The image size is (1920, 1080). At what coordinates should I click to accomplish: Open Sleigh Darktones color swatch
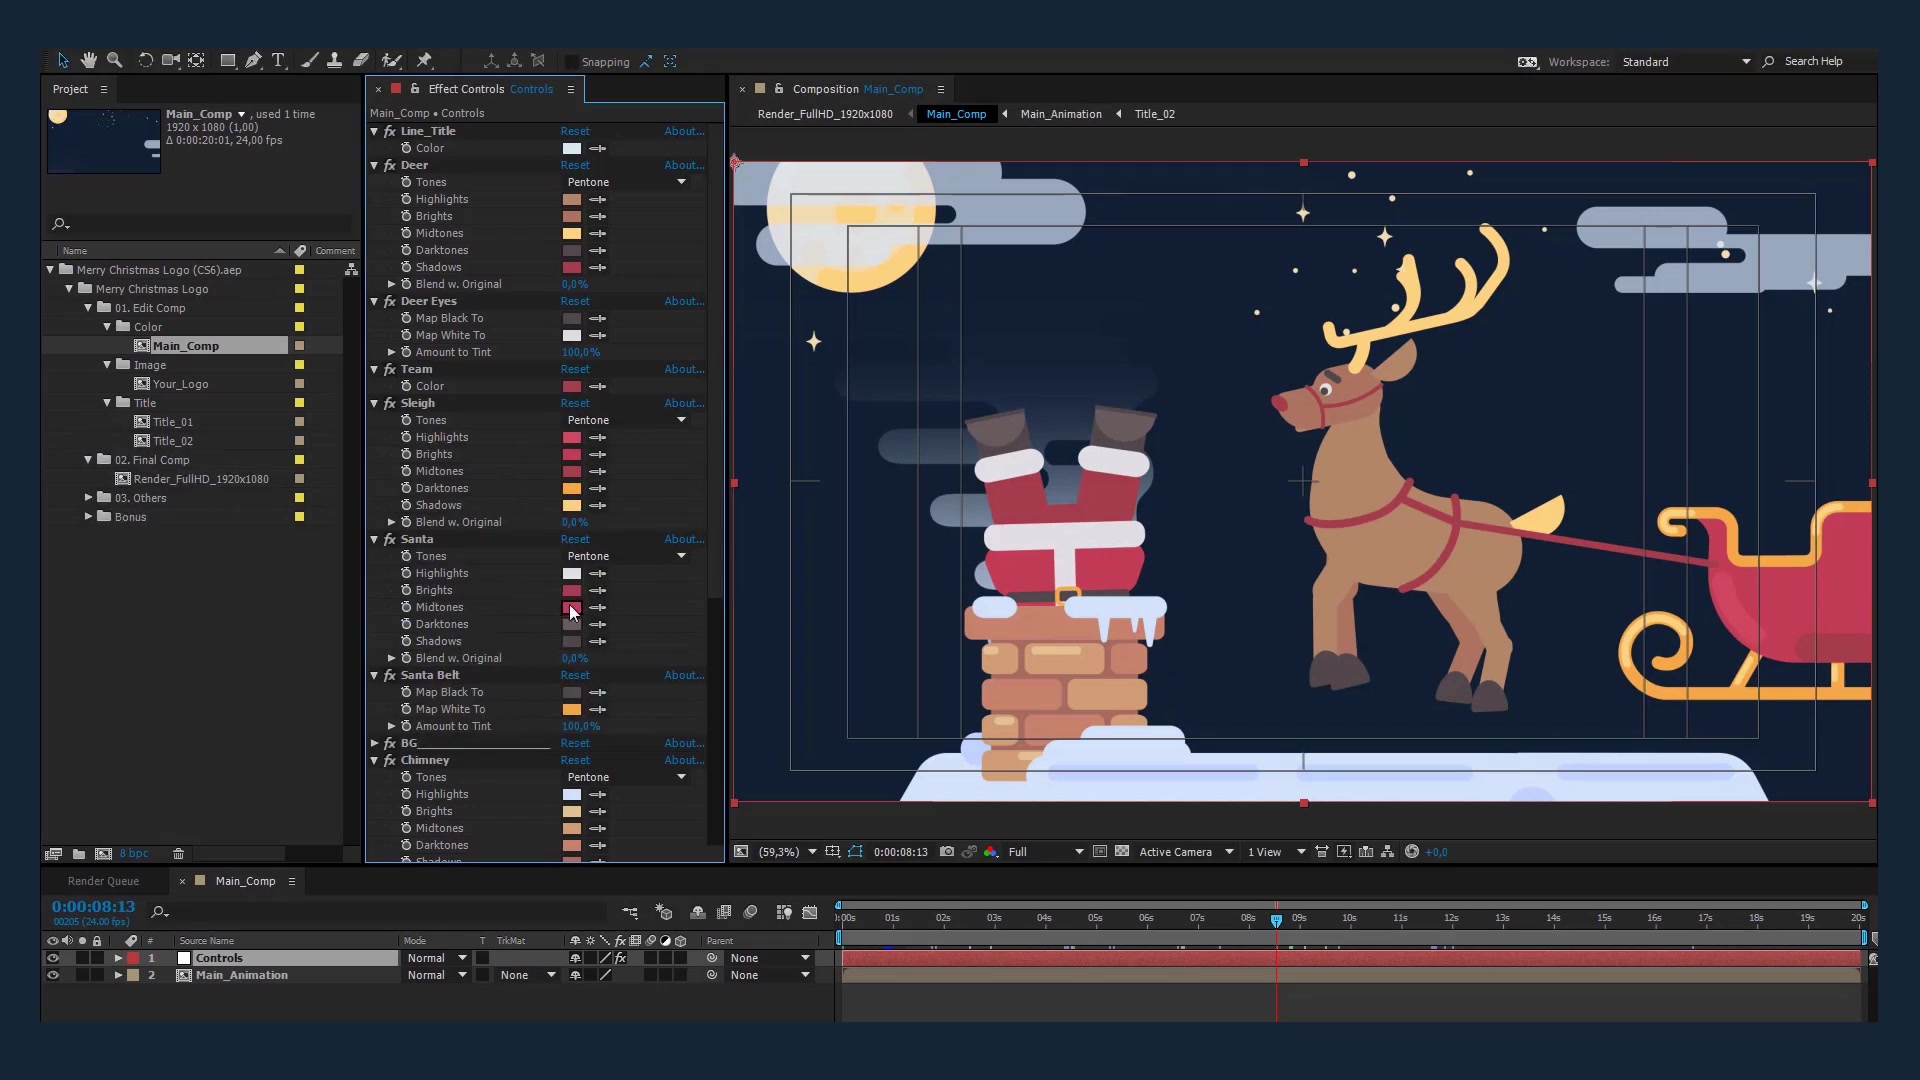(572, 488)
